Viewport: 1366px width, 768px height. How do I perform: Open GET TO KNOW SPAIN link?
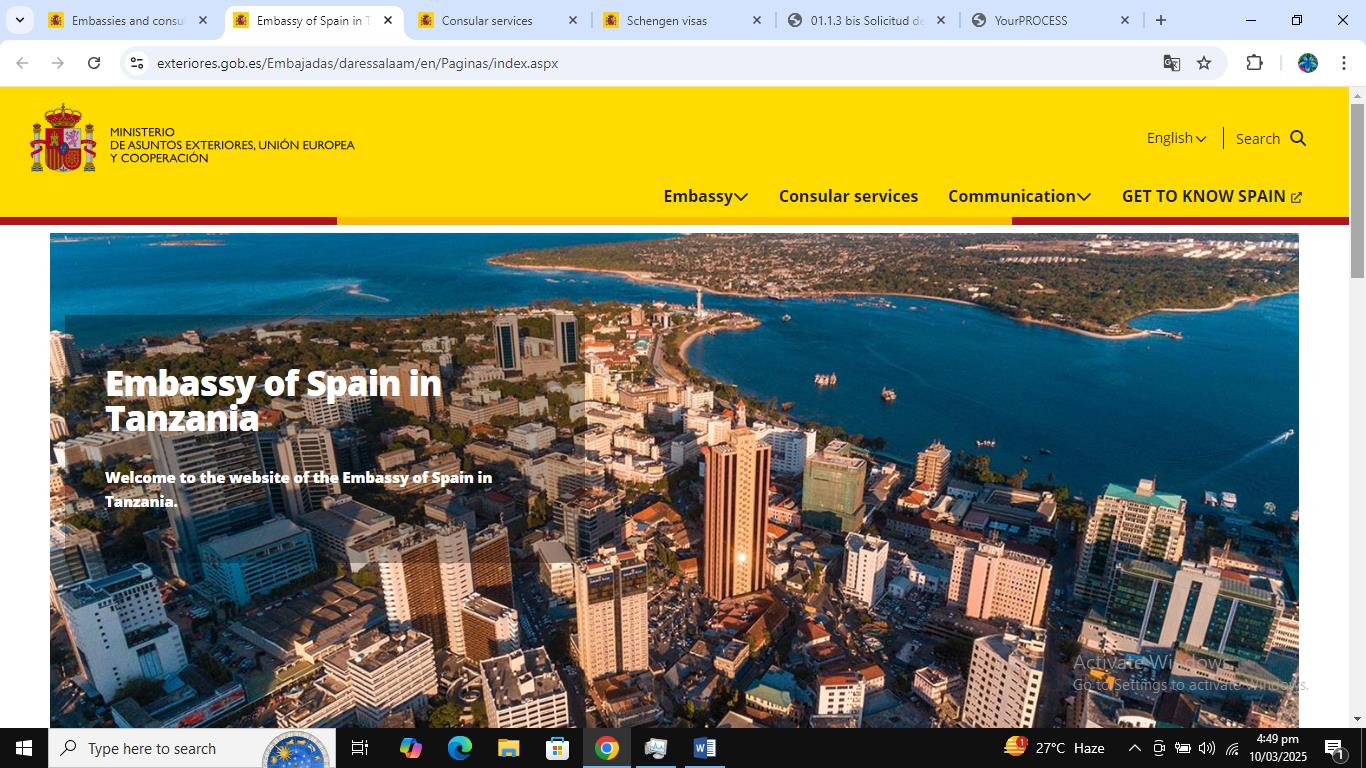[1203, 196]
